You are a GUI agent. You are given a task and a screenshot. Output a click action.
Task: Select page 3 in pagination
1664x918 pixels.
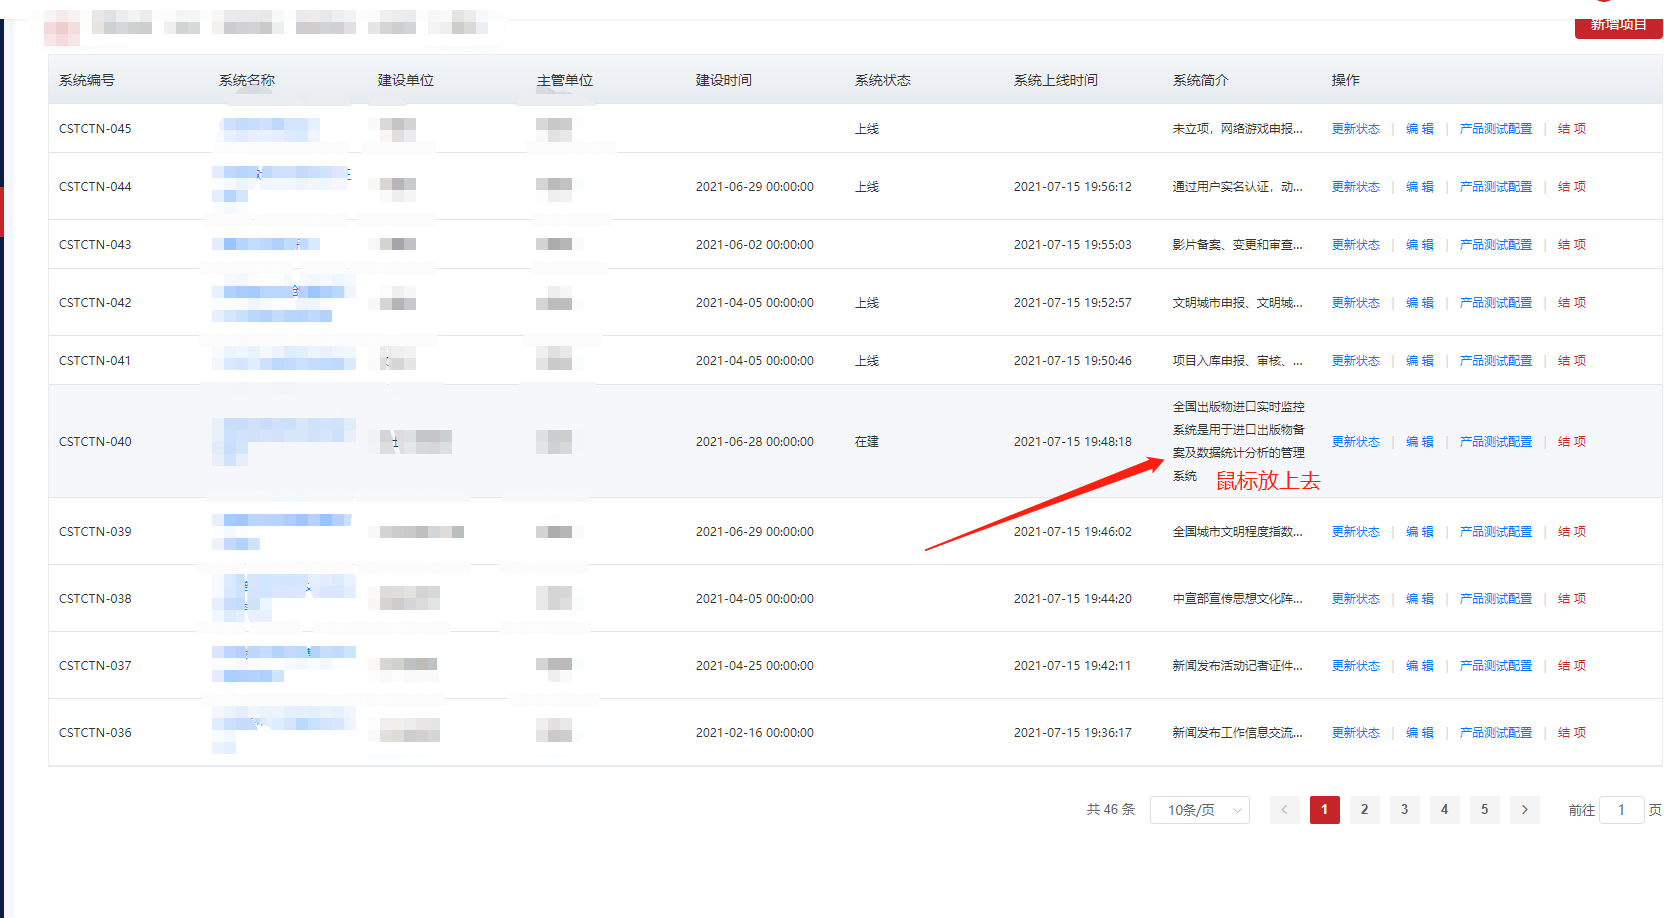1404,810
